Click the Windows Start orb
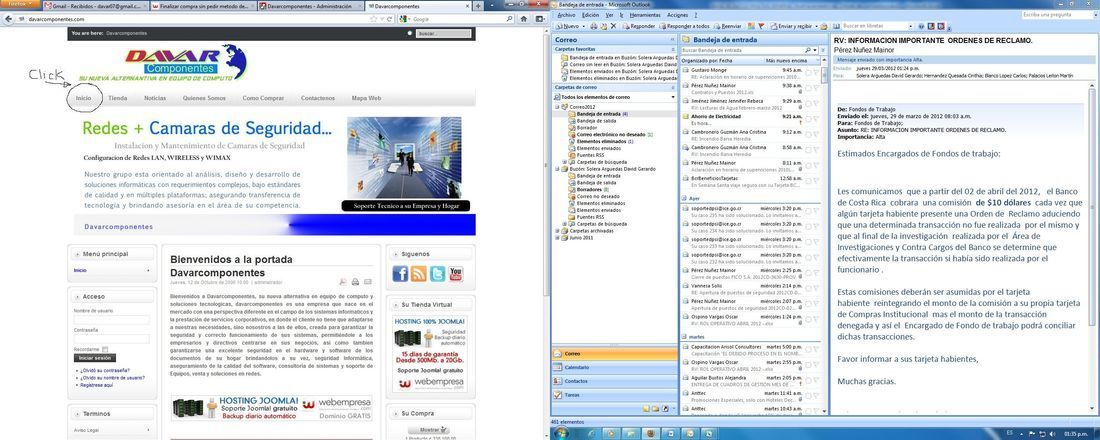Viewport: 1100px width, 440px height. 560,432
